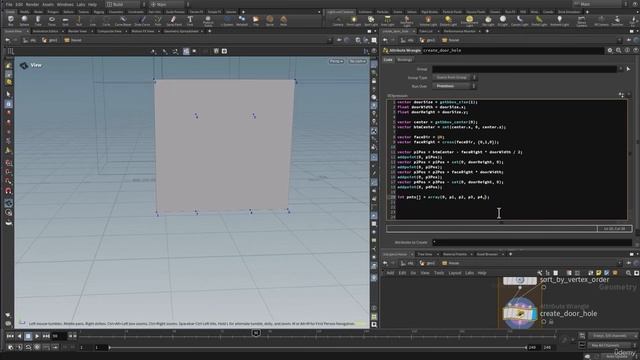Viewport: 640px width, 360px height.
Task: Open the node info icon in parameters
Action: pyautogui.click(x=627, y=50)
